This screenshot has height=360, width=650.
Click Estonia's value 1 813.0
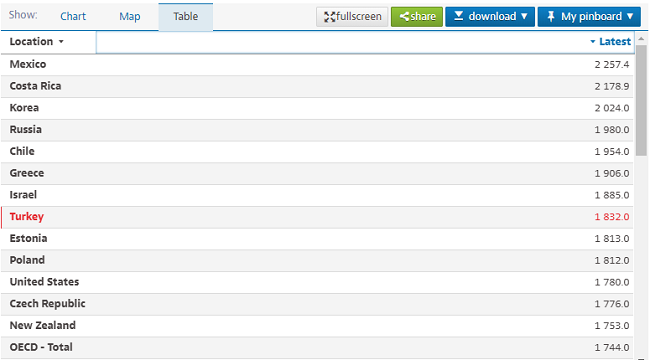[x=611, y=239]
